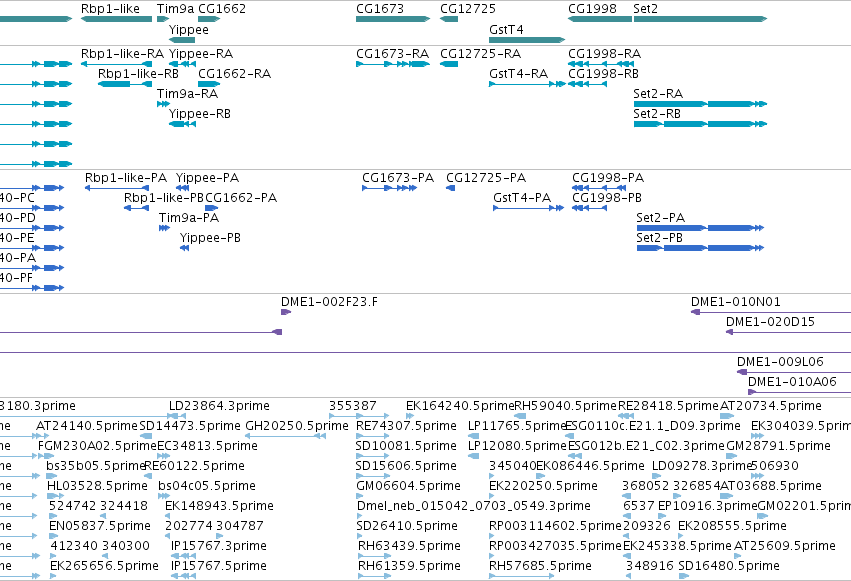Select EST EK208555.5prime
Image resolution: width=851 pixels, height=581 pixels.
[682, 537]
